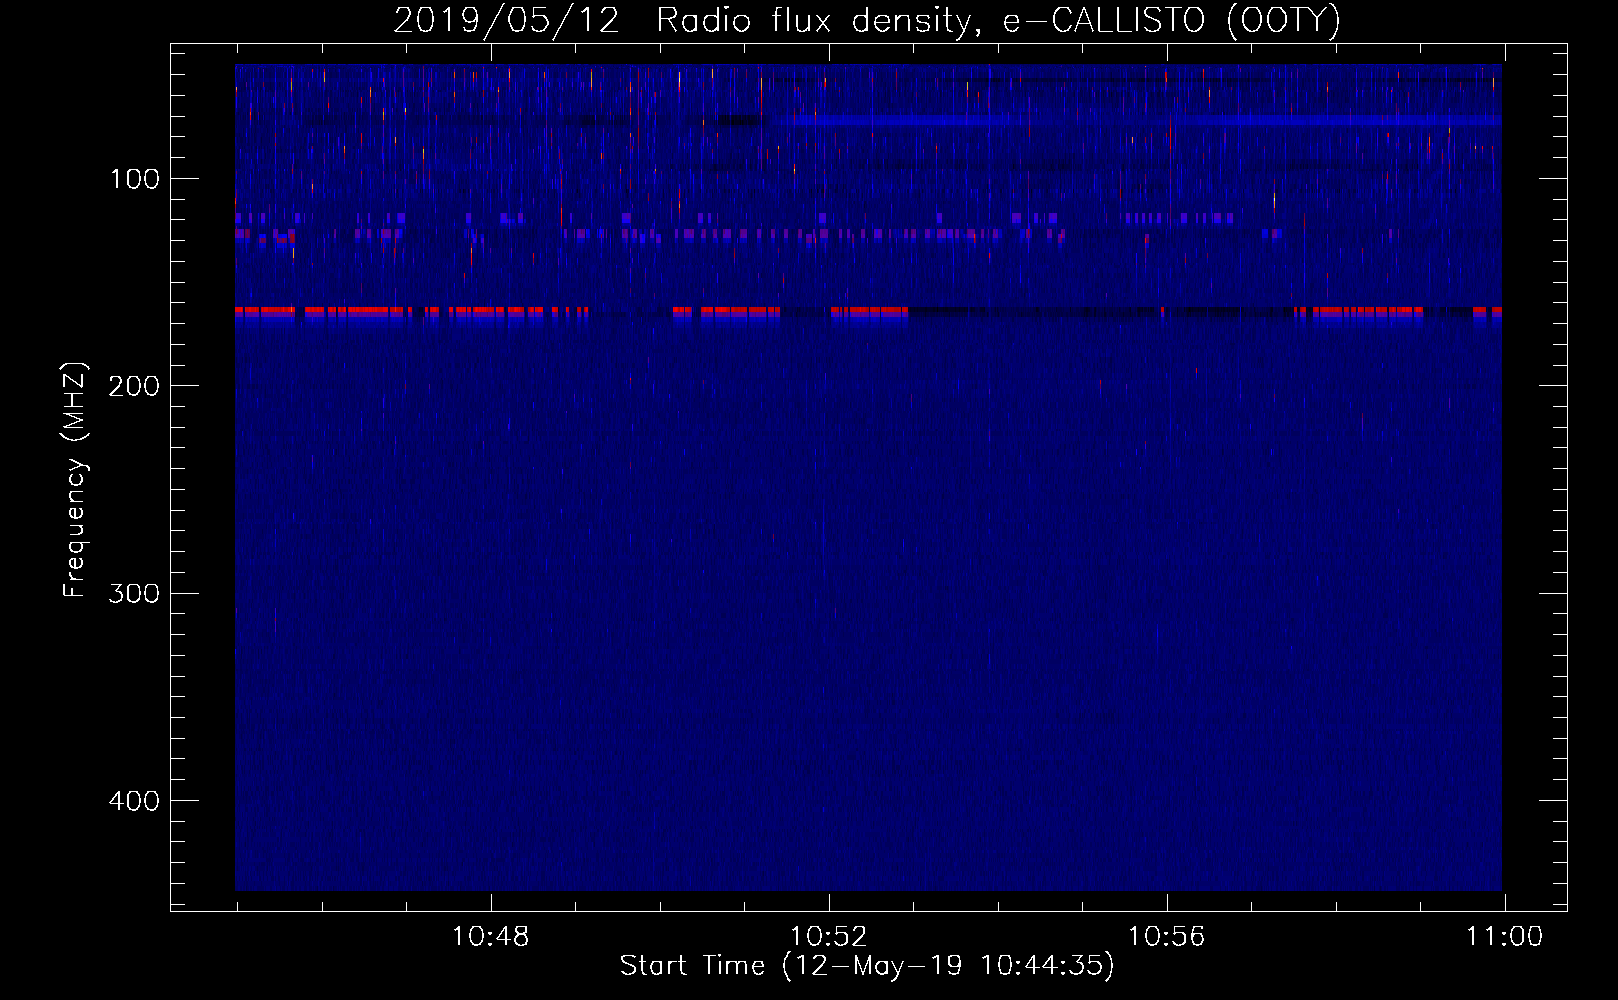1618x1000 pixels.
Task: Click the 300 frequency tick label
Action: pos(134,593)
